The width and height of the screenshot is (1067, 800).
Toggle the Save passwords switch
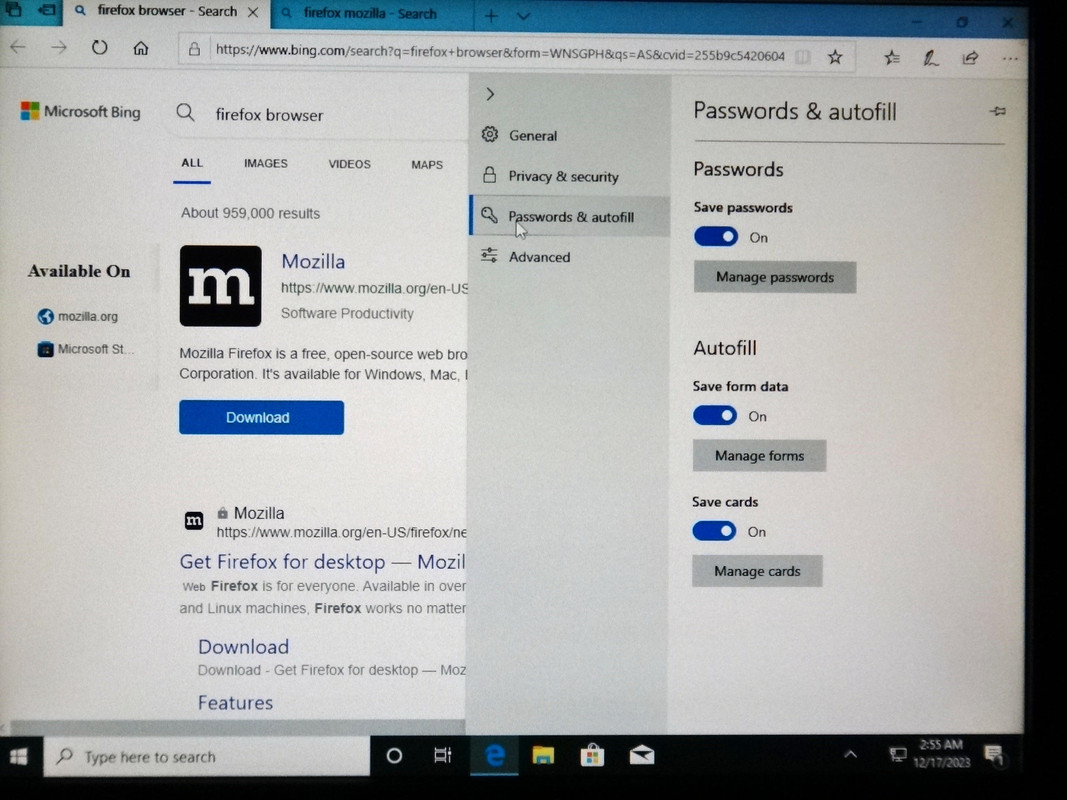point(716,237)
